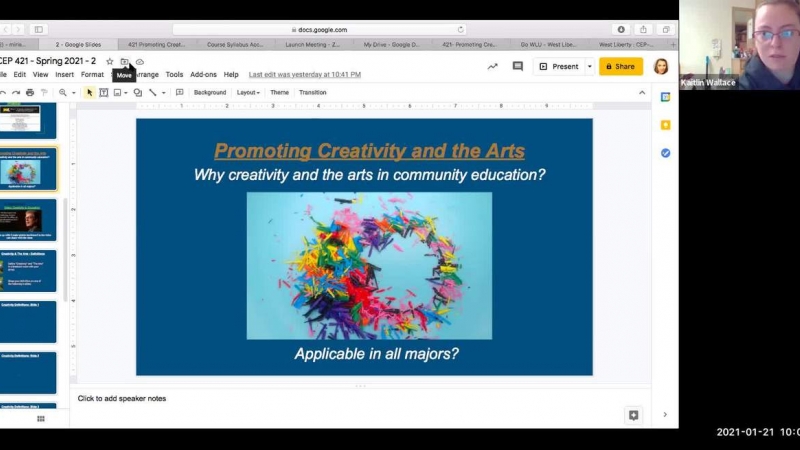Open Google Tasks in side panel
This screenshot has width=800, height=450.
(x=665, y=153)
